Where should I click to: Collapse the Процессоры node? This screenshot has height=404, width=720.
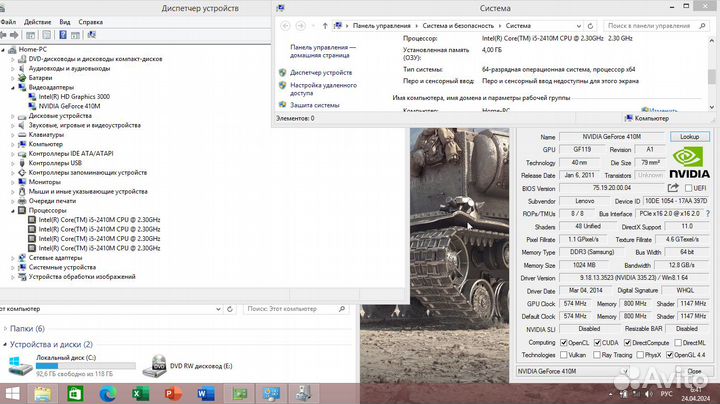13,210
